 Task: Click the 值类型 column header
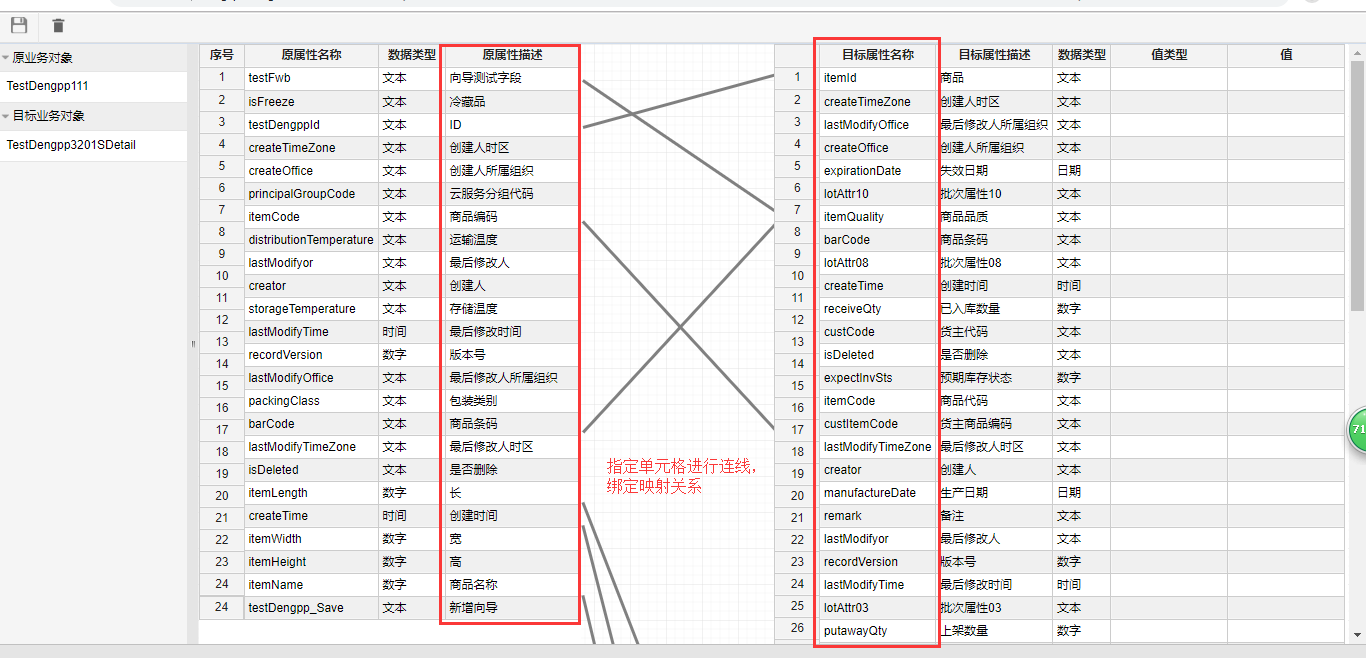1168,55
